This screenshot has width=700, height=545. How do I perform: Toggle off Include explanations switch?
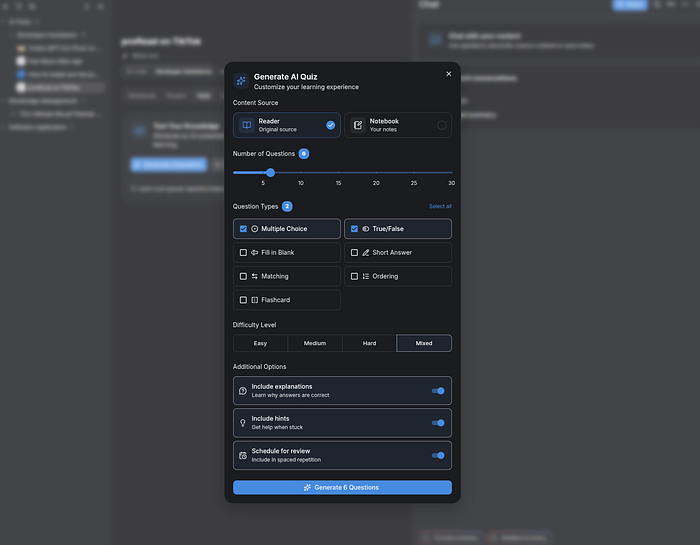pyautogui.click(x=438, y=391)
